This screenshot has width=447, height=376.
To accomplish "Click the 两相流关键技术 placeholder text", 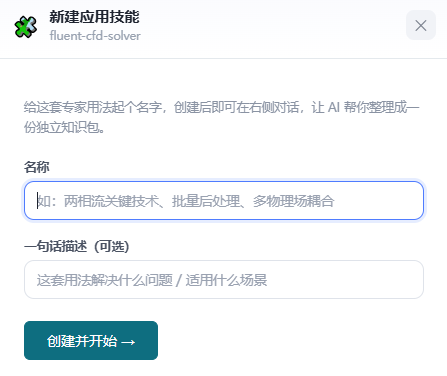I will (x=112, y=201).
